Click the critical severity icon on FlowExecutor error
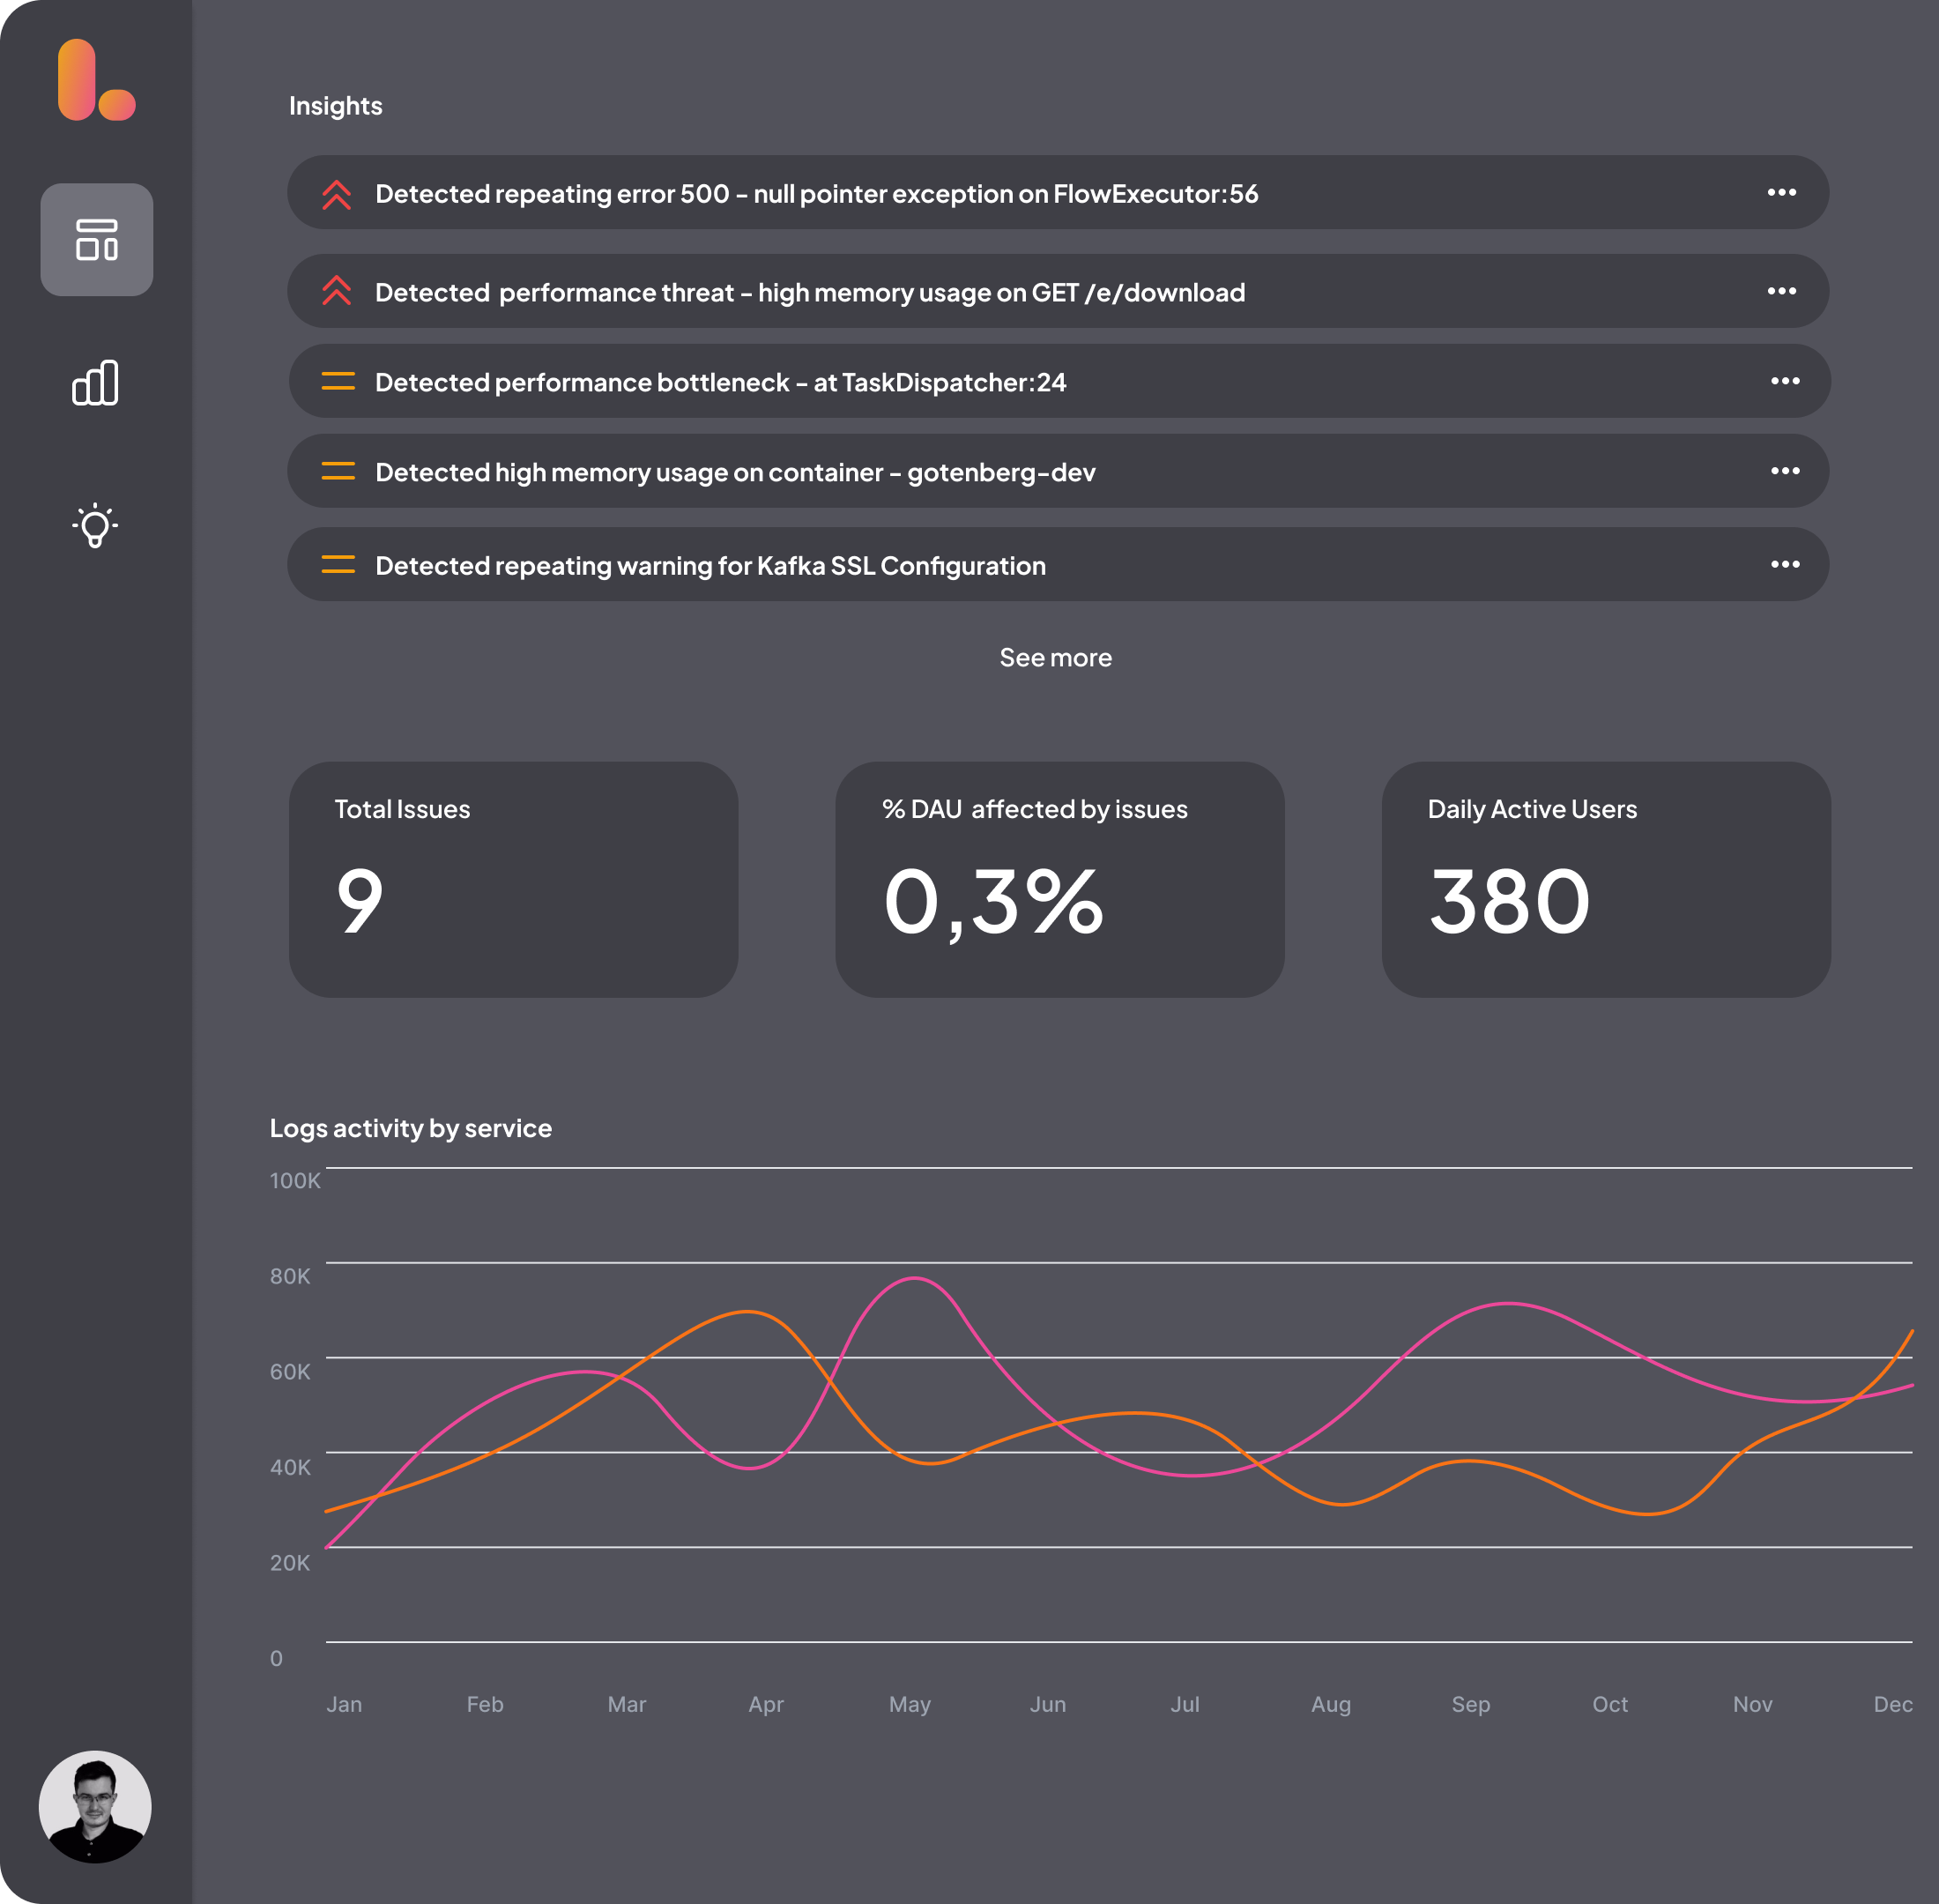This screenshot has height=1904, width=1939. point(338,194)
